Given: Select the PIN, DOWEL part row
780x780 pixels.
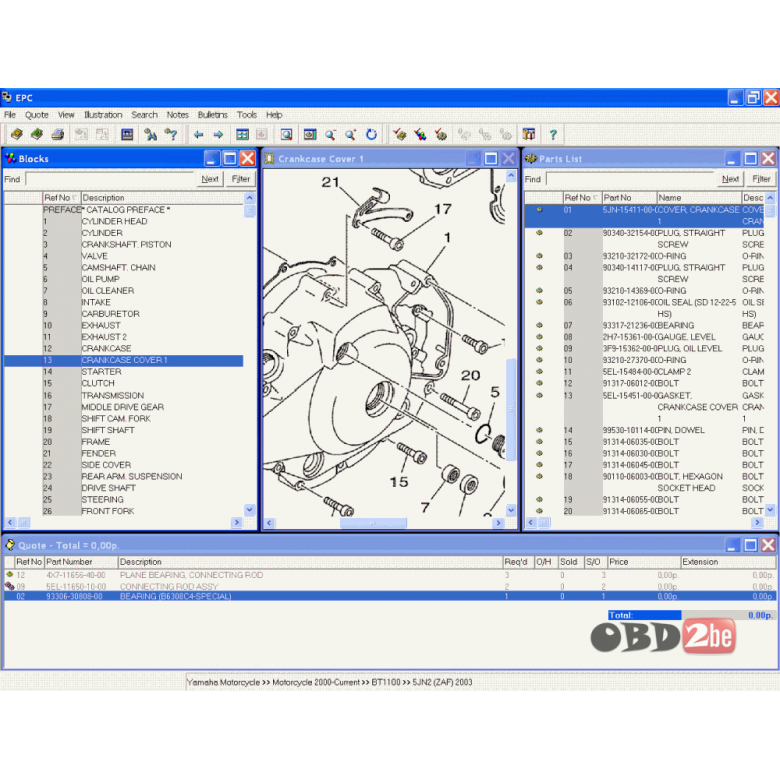Looking at the screenshot, I should tap(644, 430).
